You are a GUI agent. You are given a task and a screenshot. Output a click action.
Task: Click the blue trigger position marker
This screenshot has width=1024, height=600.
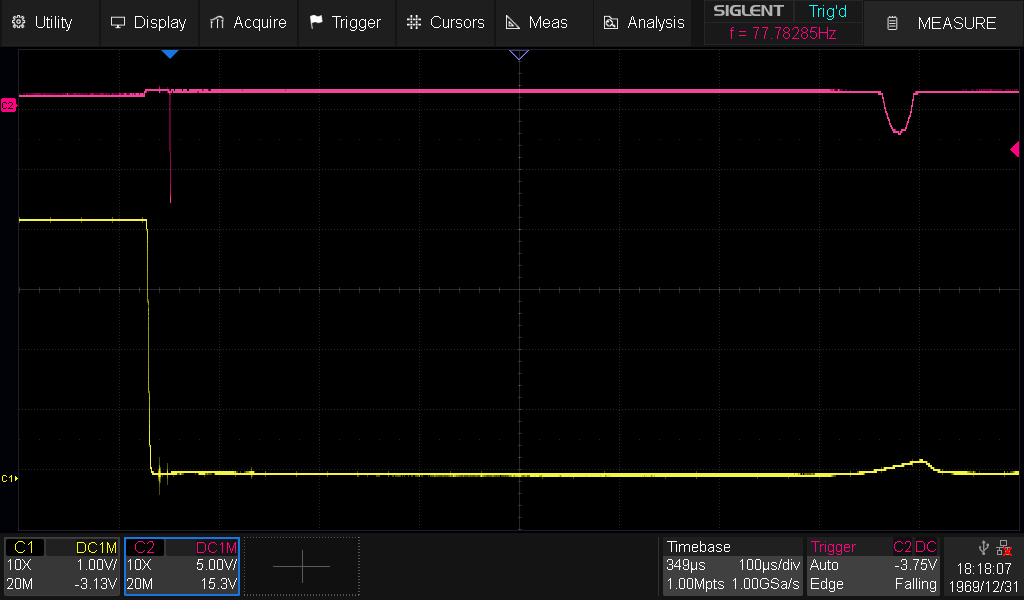(x=170, y=54)
